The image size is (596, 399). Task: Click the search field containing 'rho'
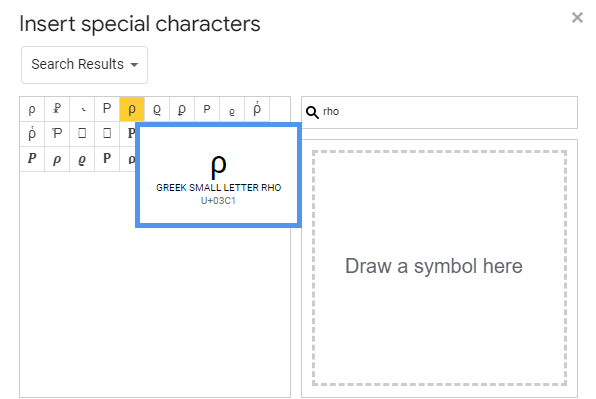coord(439,112)
